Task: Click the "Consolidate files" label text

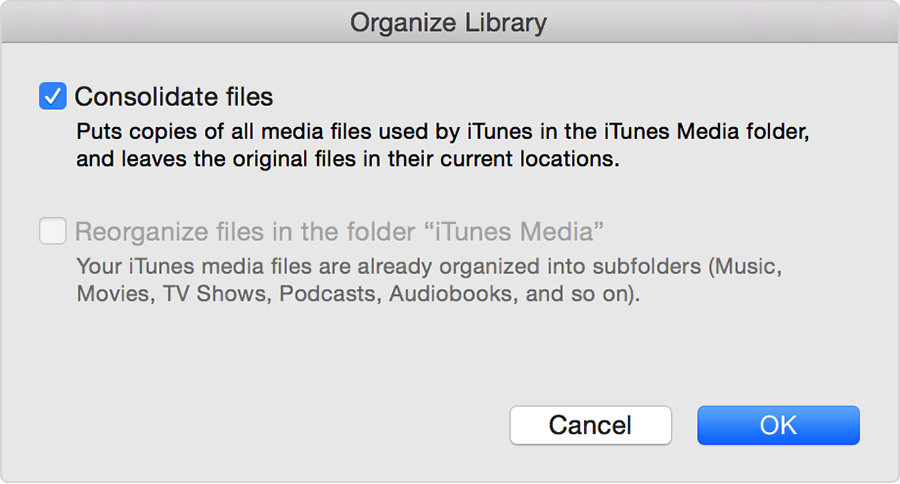Action: (174, 97)
